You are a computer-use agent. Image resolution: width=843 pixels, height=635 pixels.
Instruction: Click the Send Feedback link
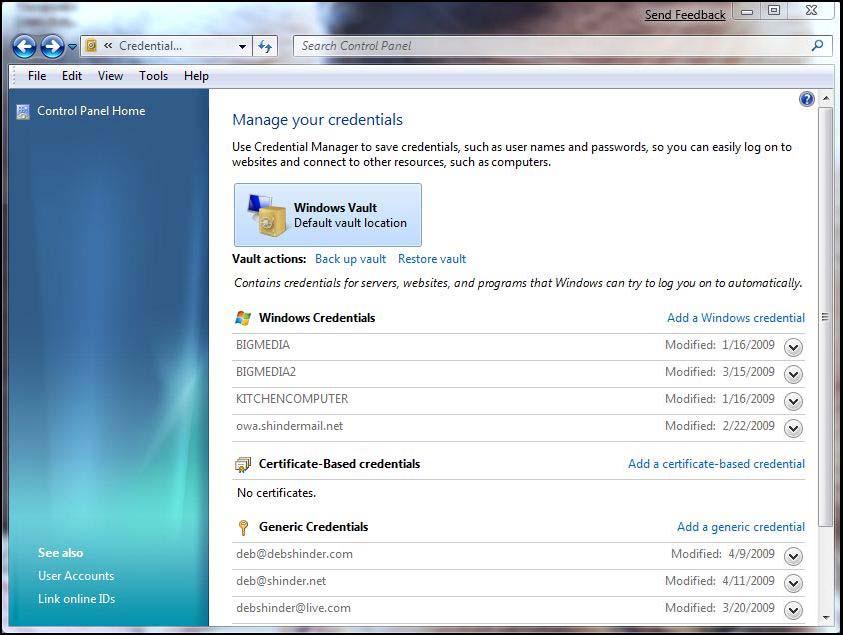(685, 15)
